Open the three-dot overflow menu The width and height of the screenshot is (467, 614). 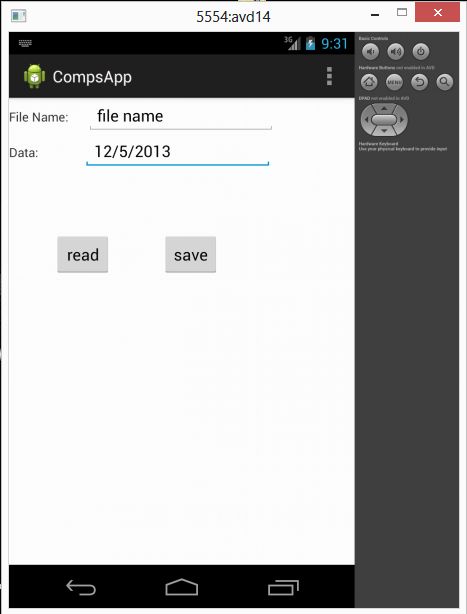tap(329, 76)
